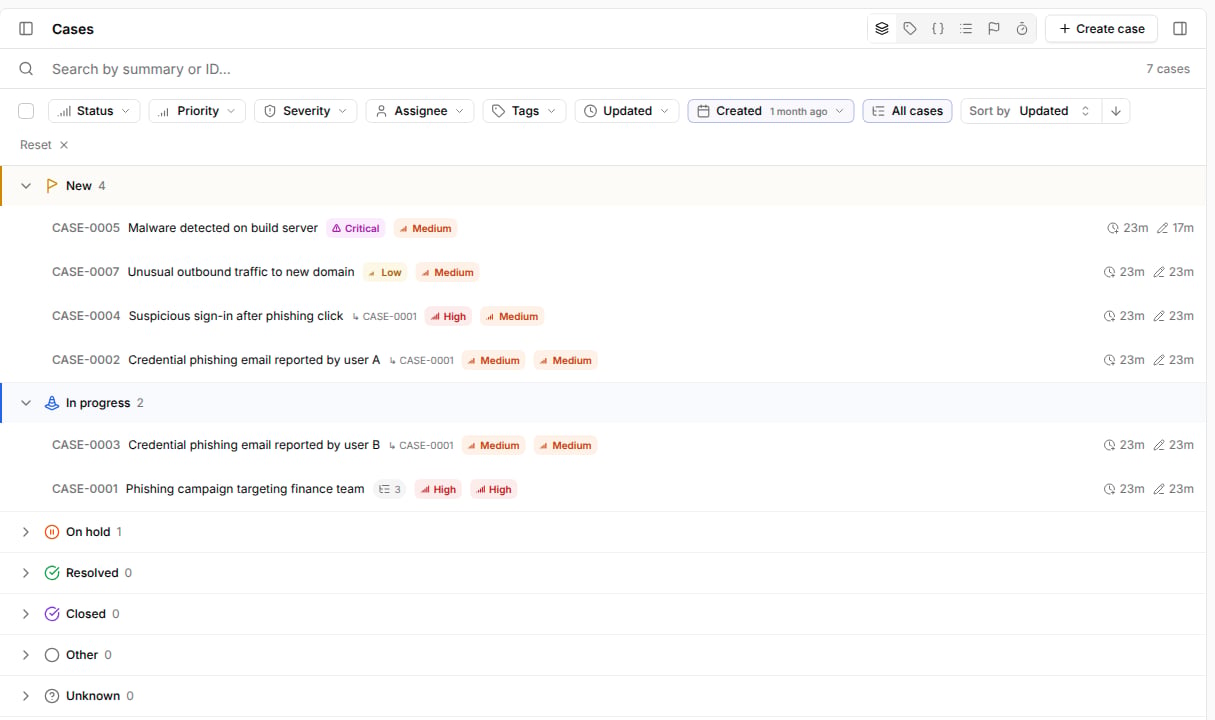Screen dimensions: 1215x720
Task: Click the flag icon in top toolbar
Action: pos(994,29)
